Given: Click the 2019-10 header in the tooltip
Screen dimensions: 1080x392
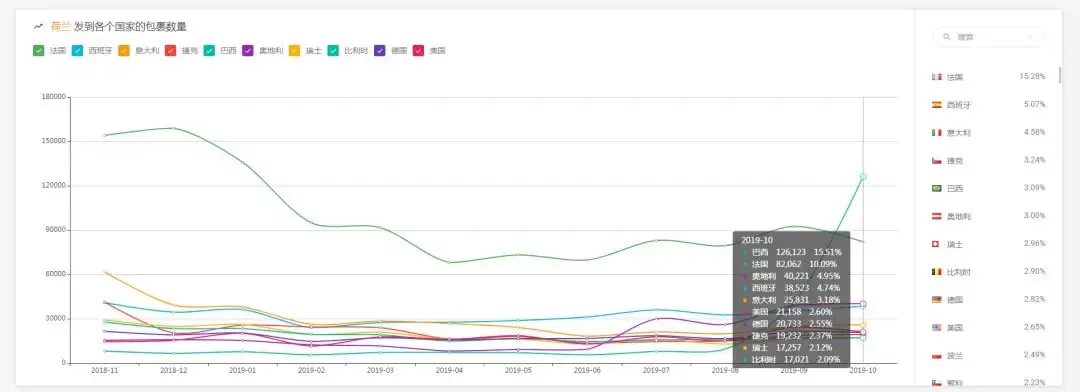Looking at the screenshot, I should tap(757, 240).
